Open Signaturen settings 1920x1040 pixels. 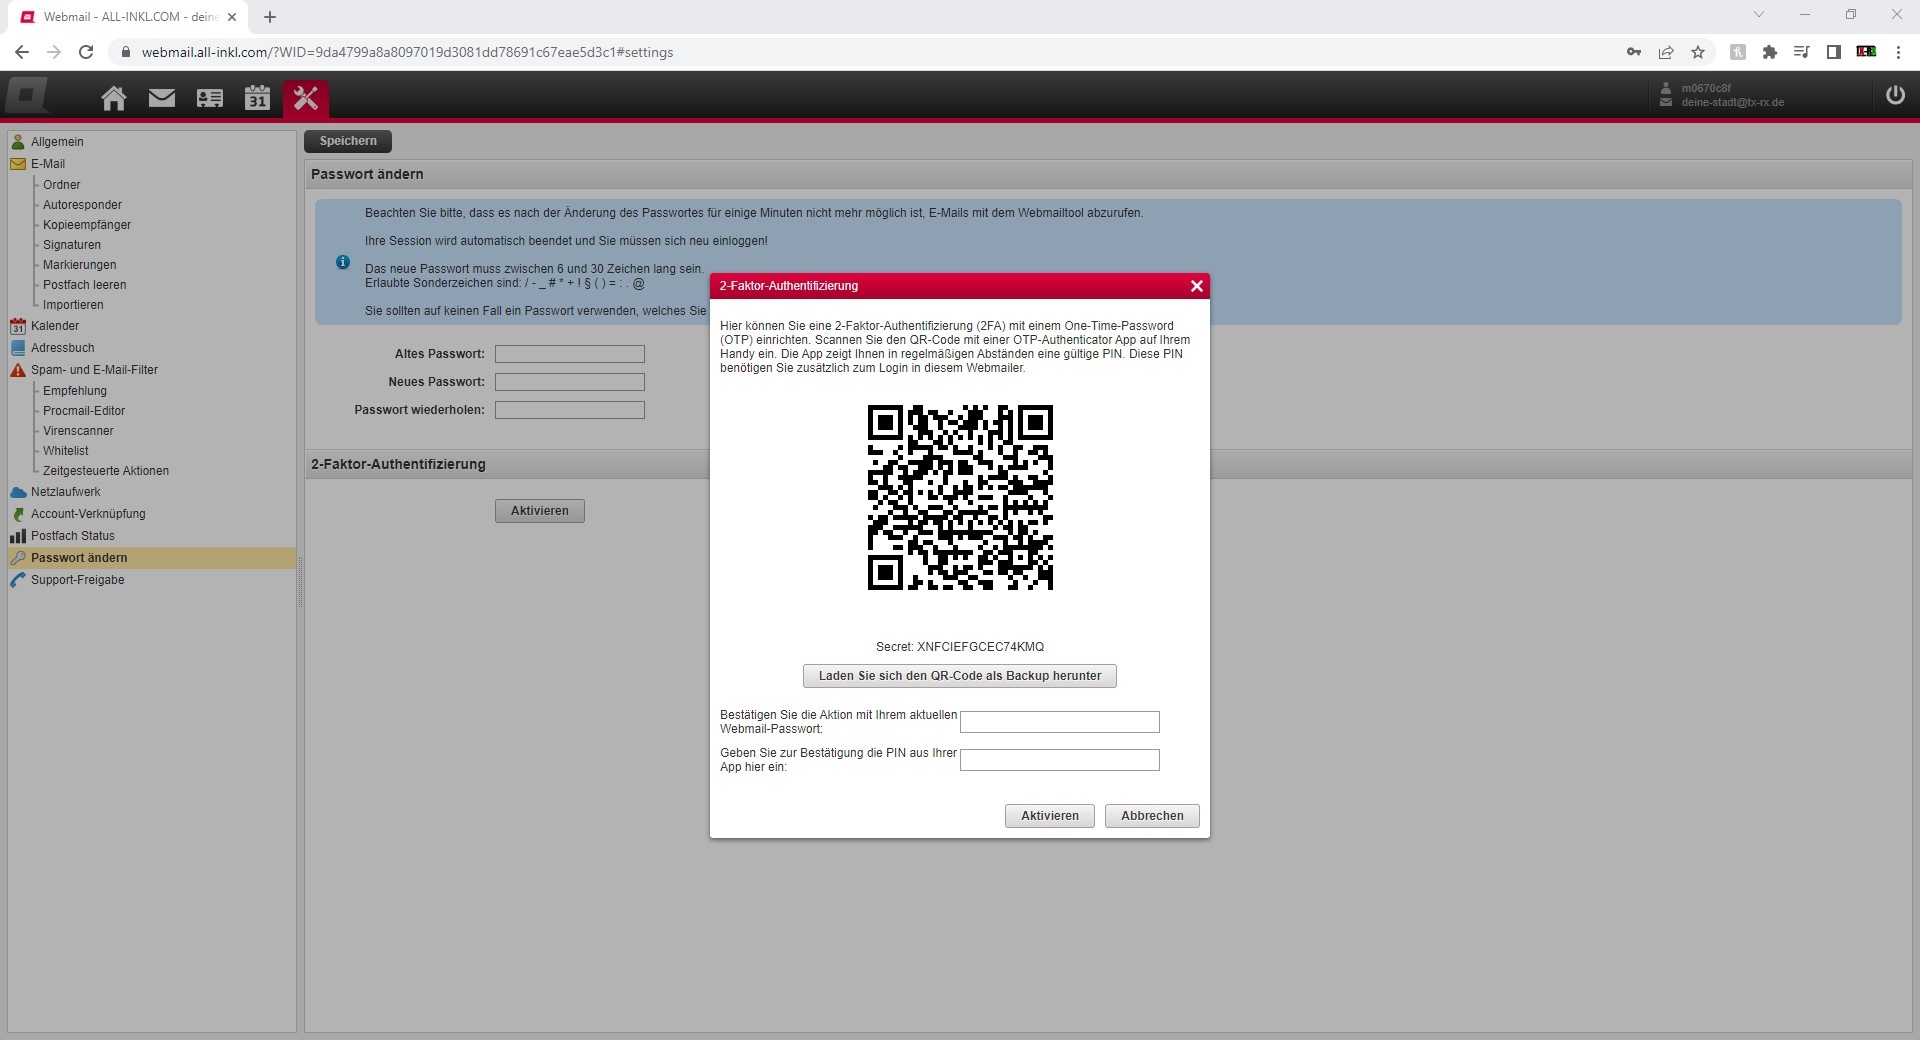coord(72,245)
